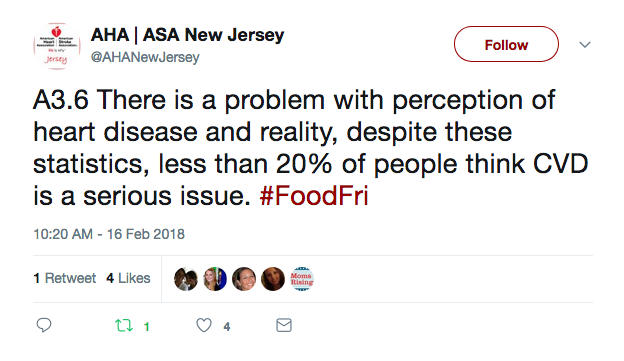View the 4 Likes list

click(x=128, y=278)
